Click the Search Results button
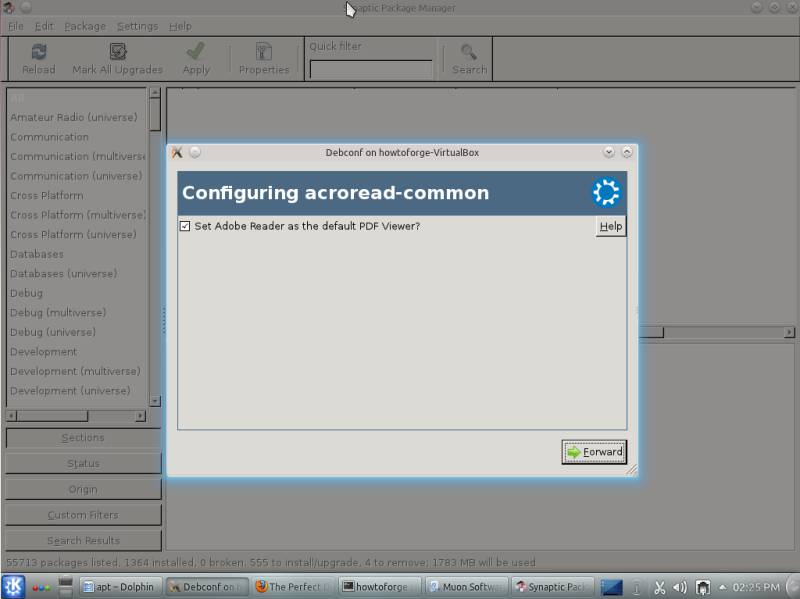This screenshot has width=800, height=599. pos(83,540)
